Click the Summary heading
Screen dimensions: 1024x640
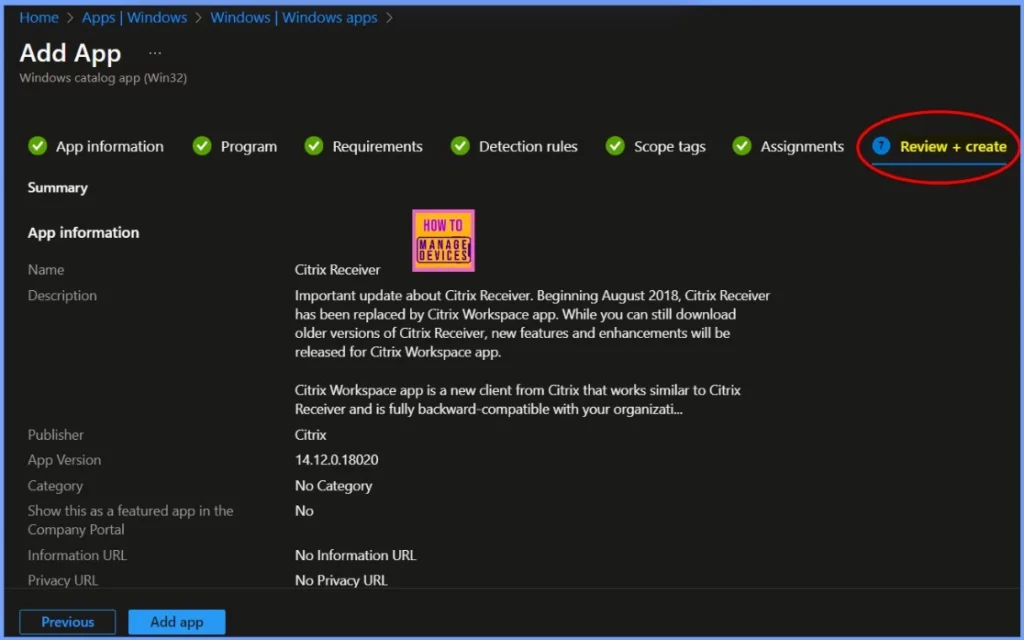pos(57,188)
